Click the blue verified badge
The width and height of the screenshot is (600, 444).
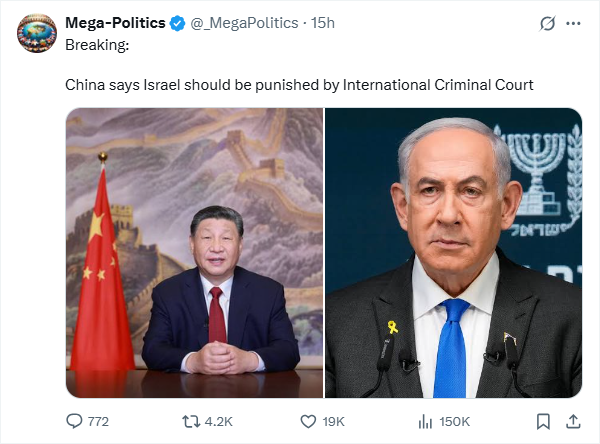(x=177, y=23)
